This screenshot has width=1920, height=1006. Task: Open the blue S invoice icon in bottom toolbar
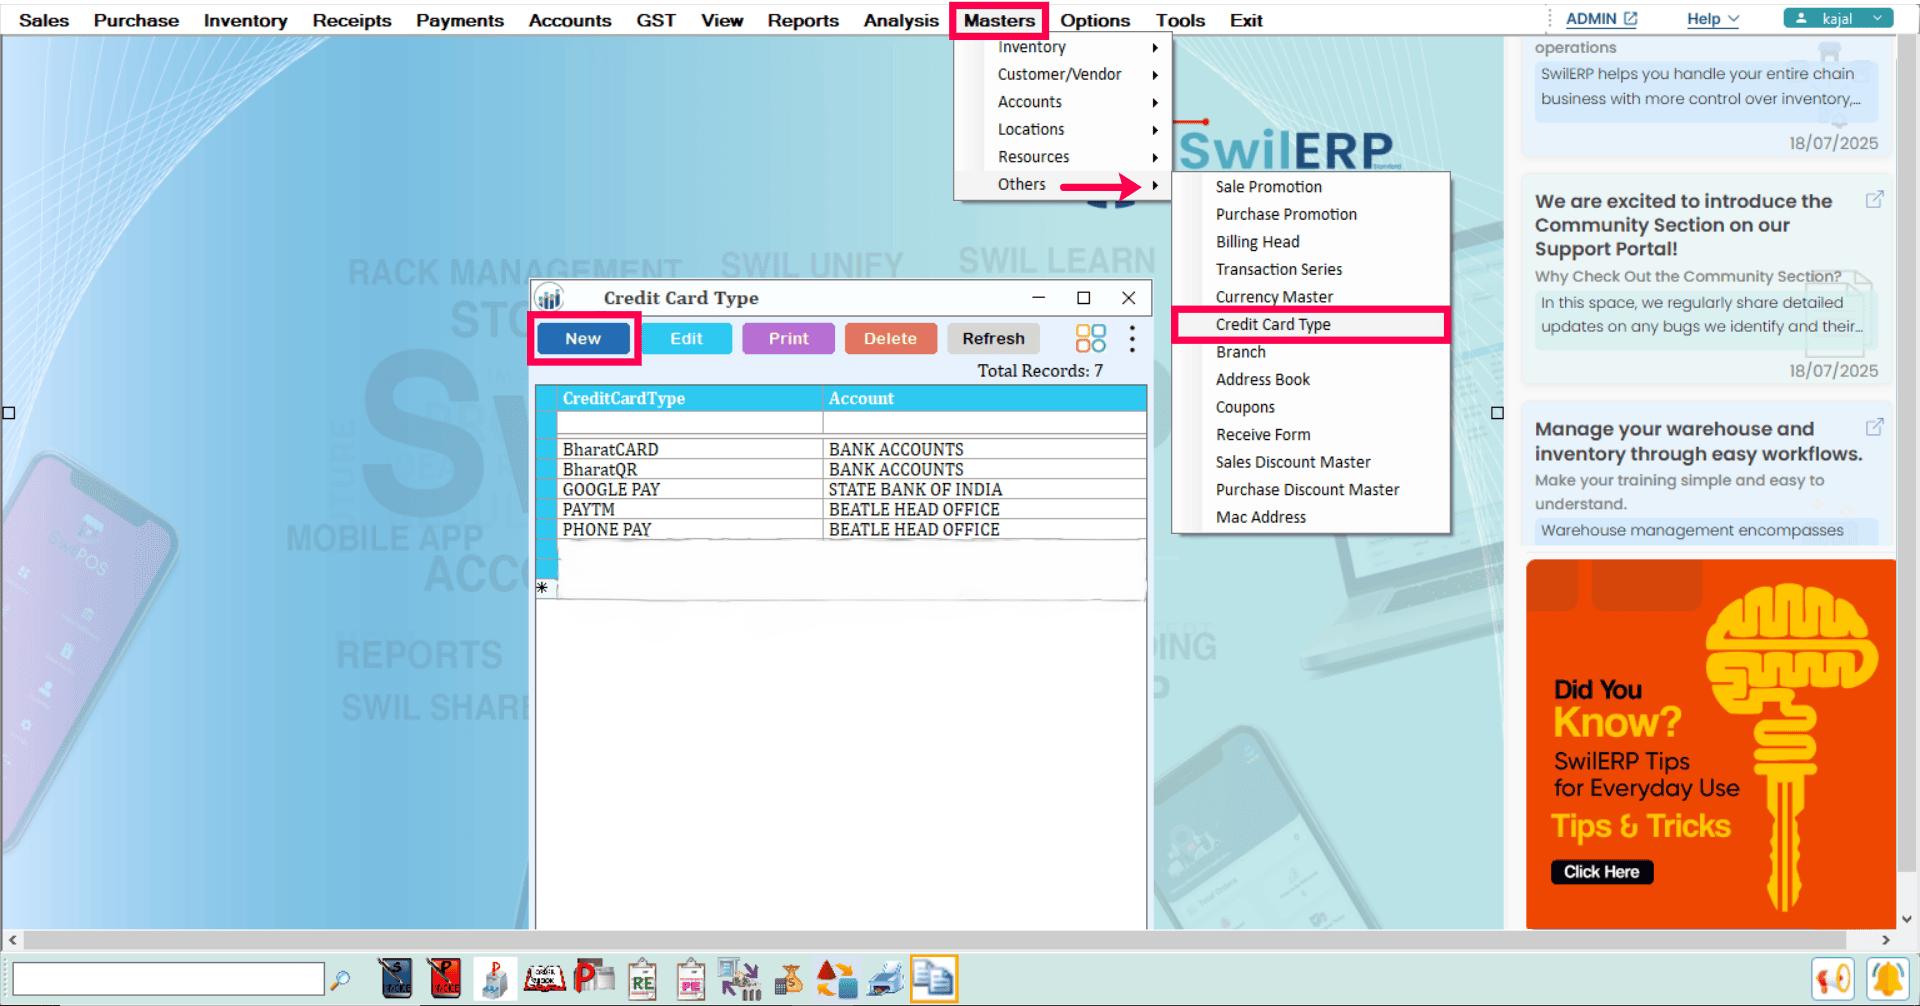point(395,979)
